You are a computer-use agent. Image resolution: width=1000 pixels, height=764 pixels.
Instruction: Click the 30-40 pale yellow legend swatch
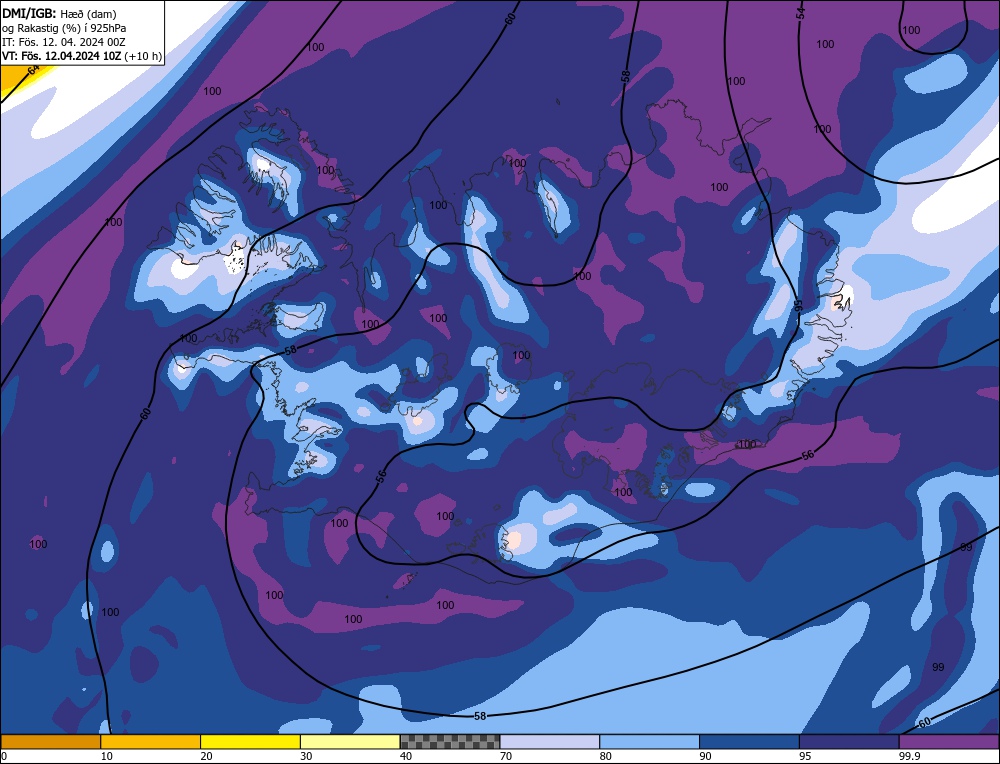pos(350,742)
